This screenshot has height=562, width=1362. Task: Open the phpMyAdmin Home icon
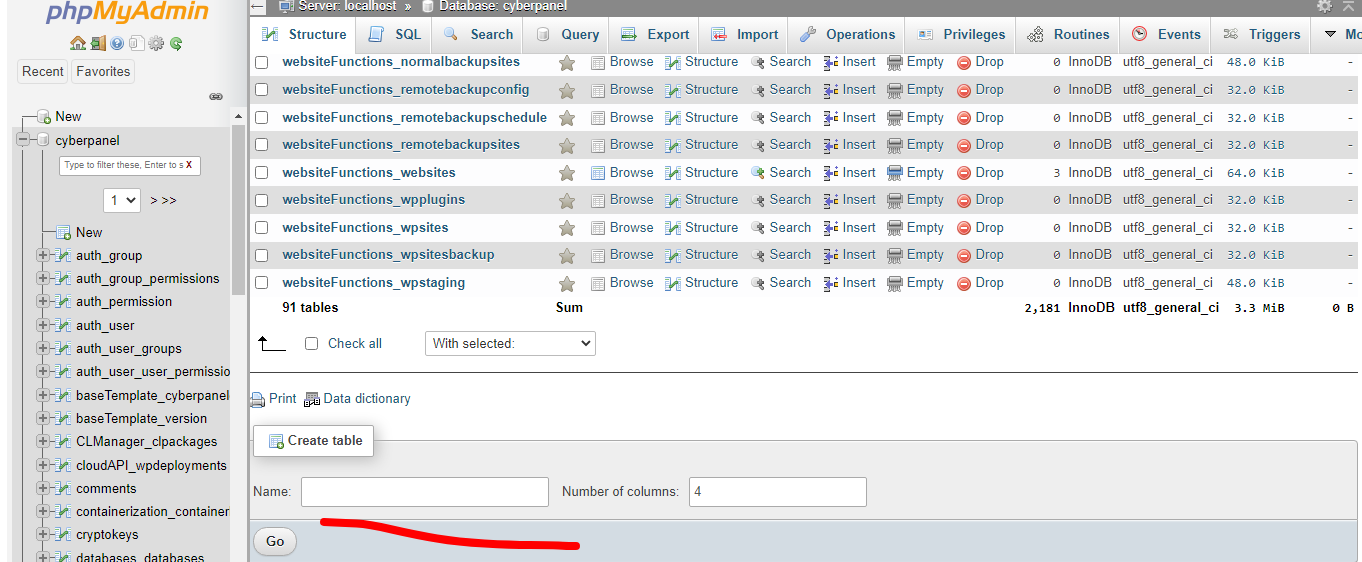tap(78, 43)
